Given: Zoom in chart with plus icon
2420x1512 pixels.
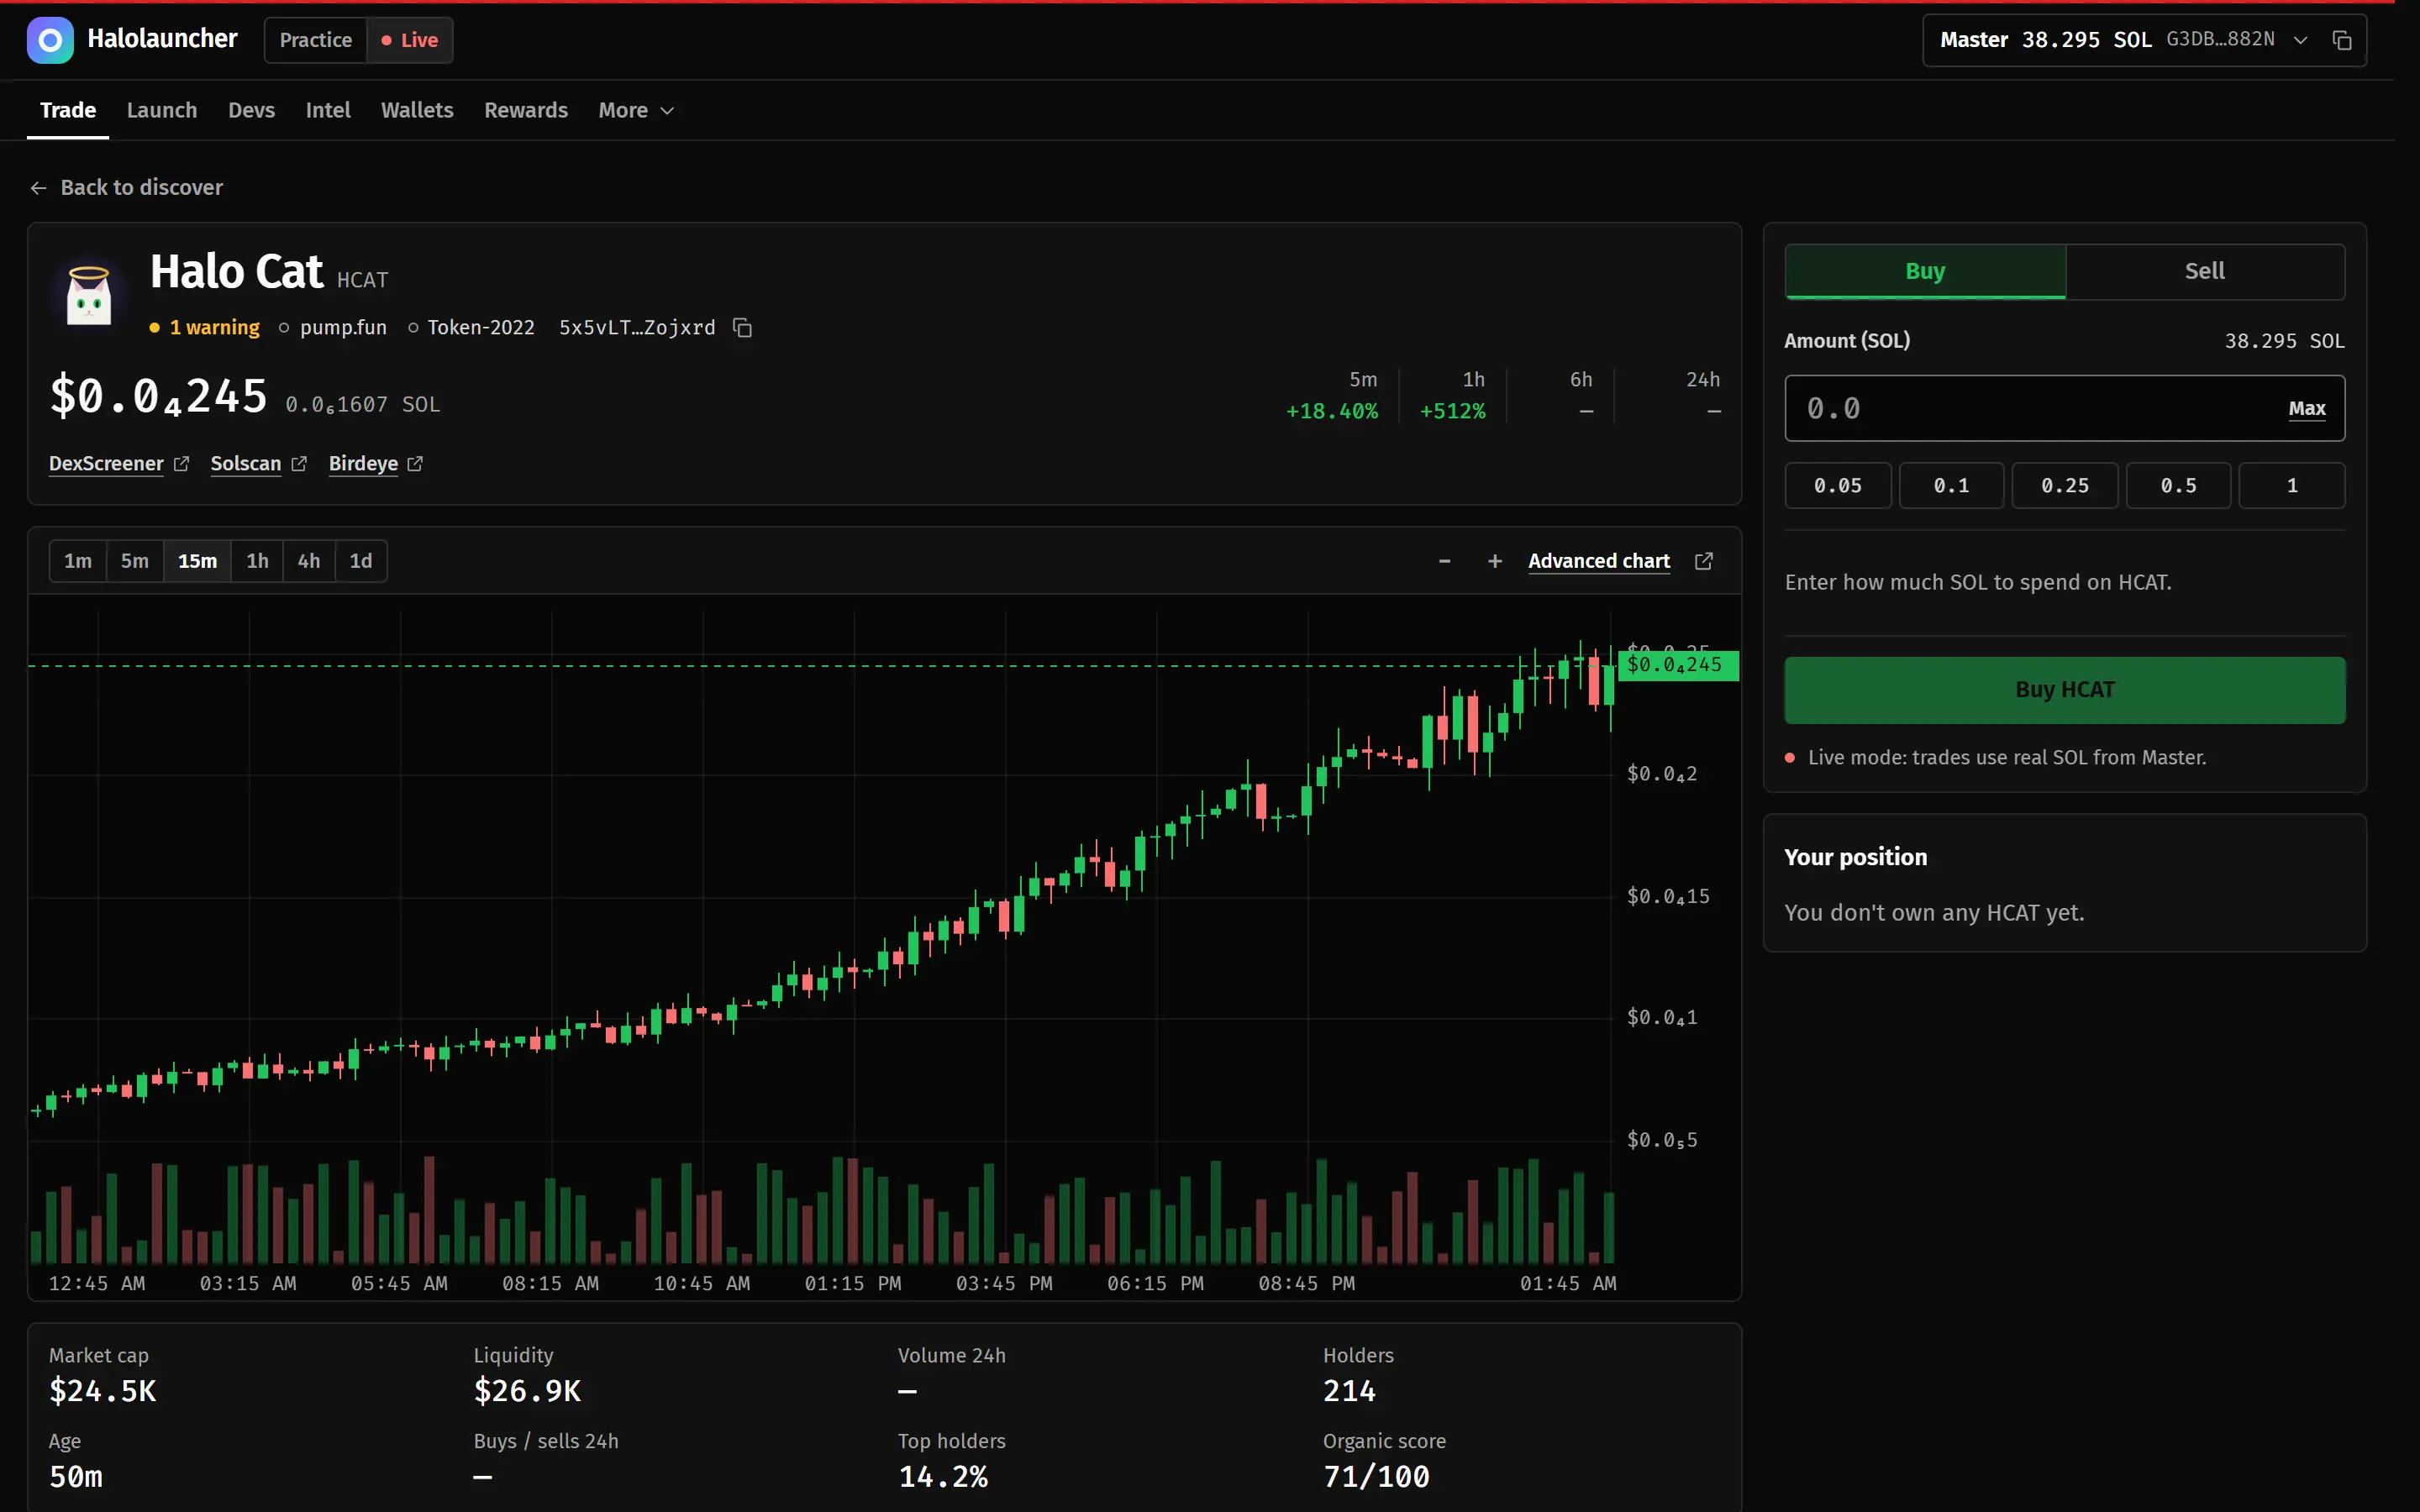Looking at the screenshot, I should (x=1495, y=561).
